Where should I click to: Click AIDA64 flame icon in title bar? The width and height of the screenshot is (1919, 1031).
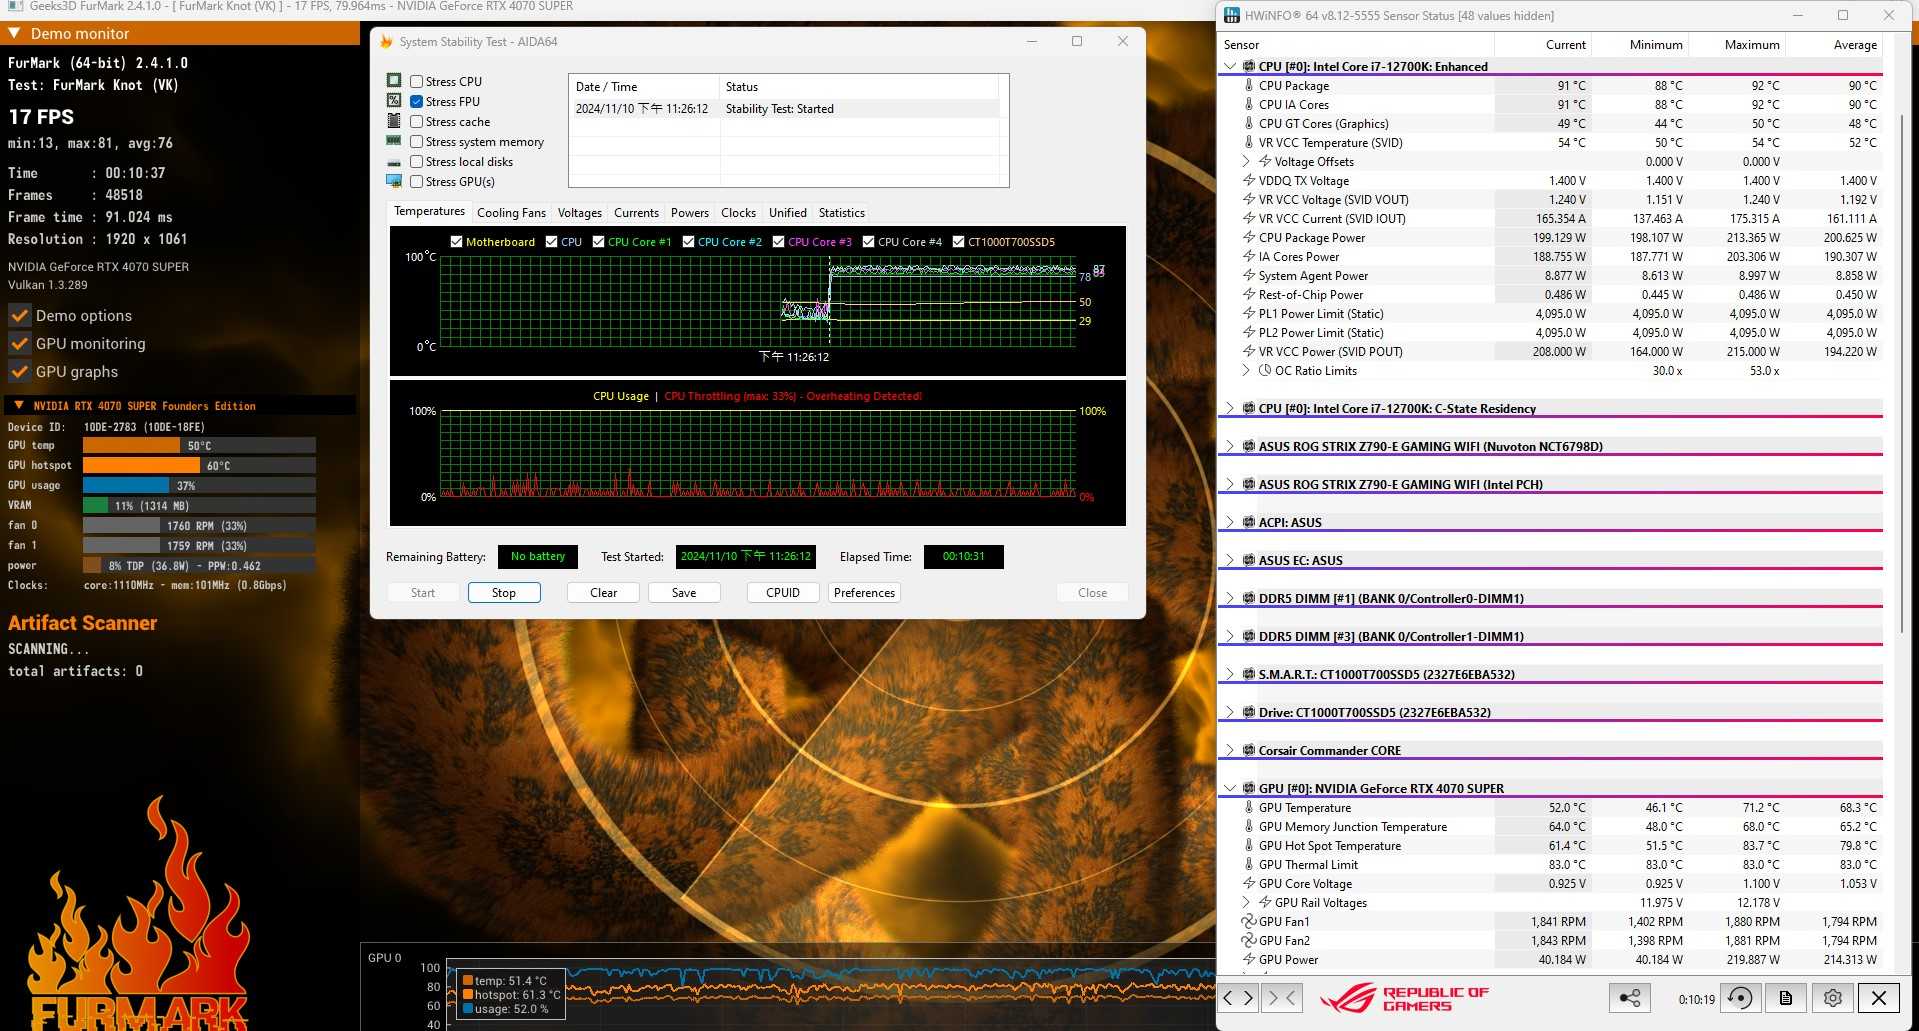pyautogui.click(x=387, y=42)
